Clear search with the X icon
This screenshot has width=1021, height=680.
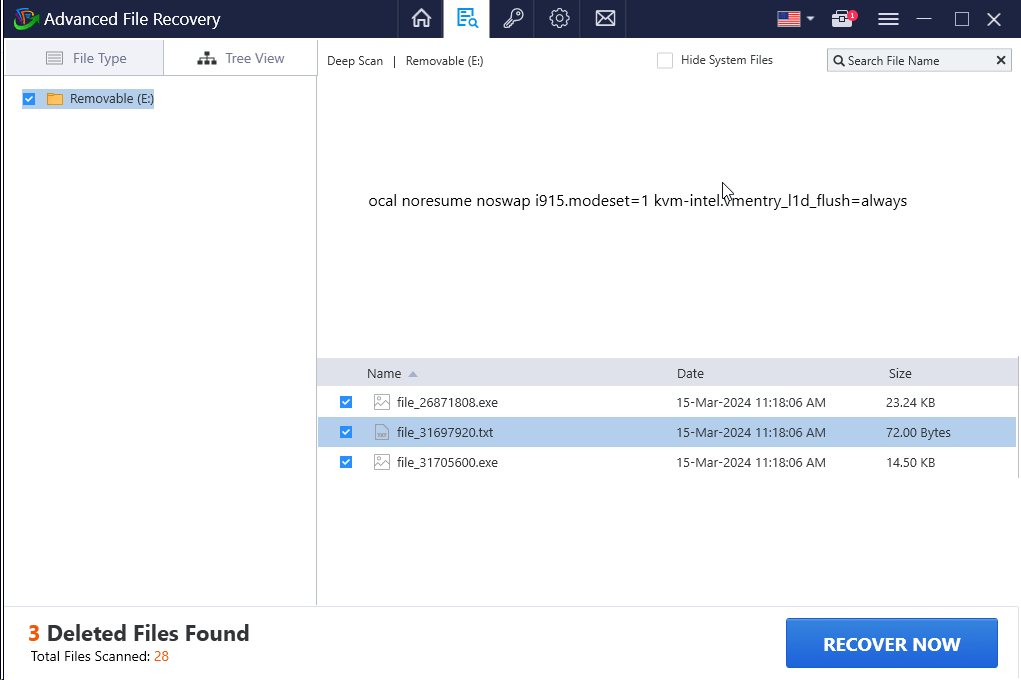tap(1001, 61)
